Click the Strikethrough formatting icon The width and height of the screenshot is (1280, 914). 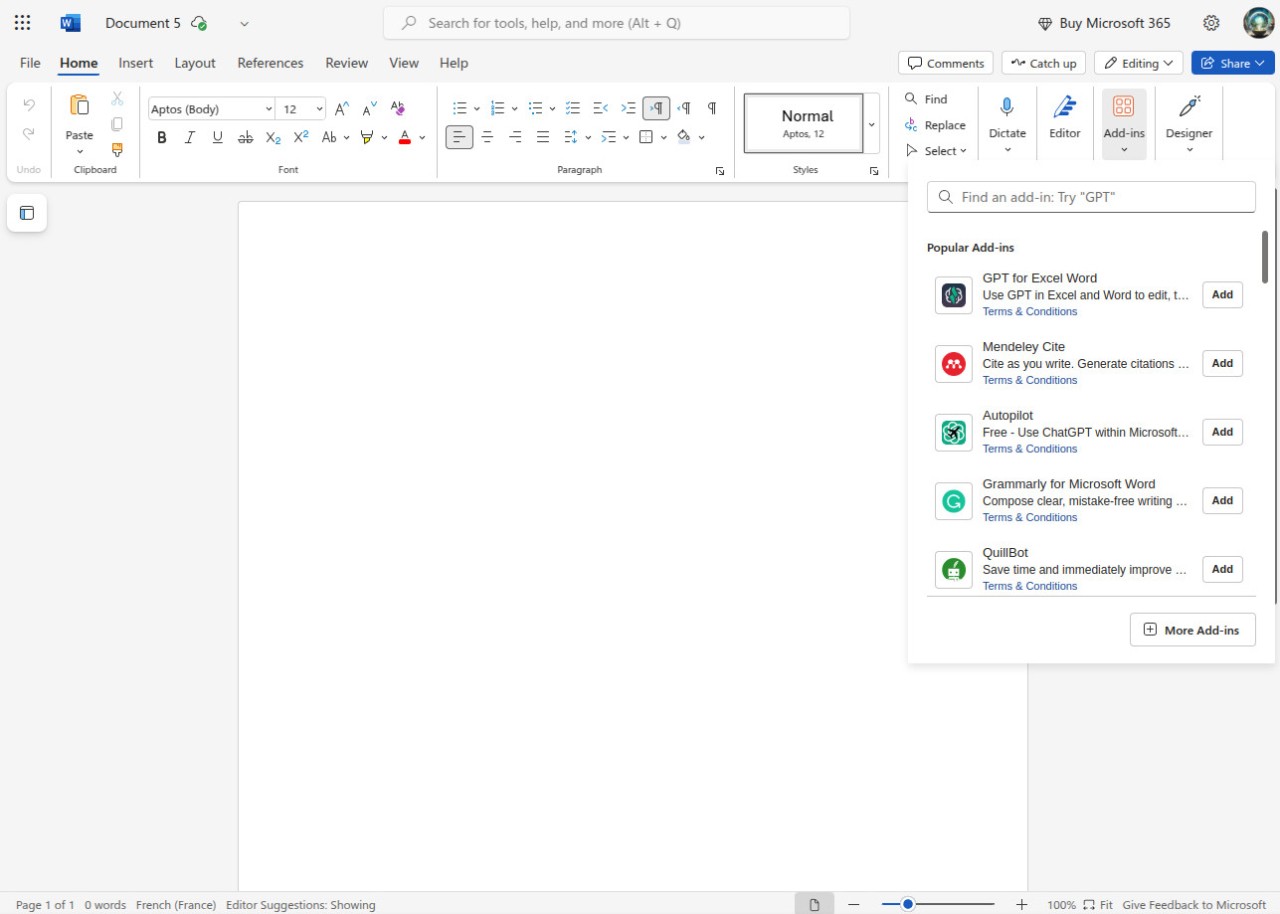[x=245, y=137]
